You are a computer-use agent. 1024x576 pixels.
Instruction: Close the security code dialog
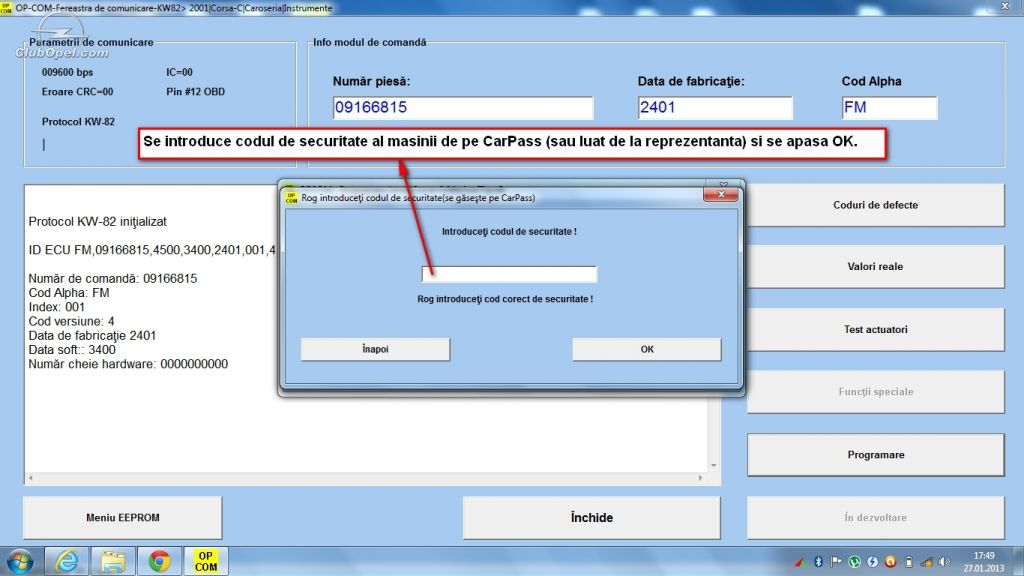pyautogui.click(x=721, y=194)
